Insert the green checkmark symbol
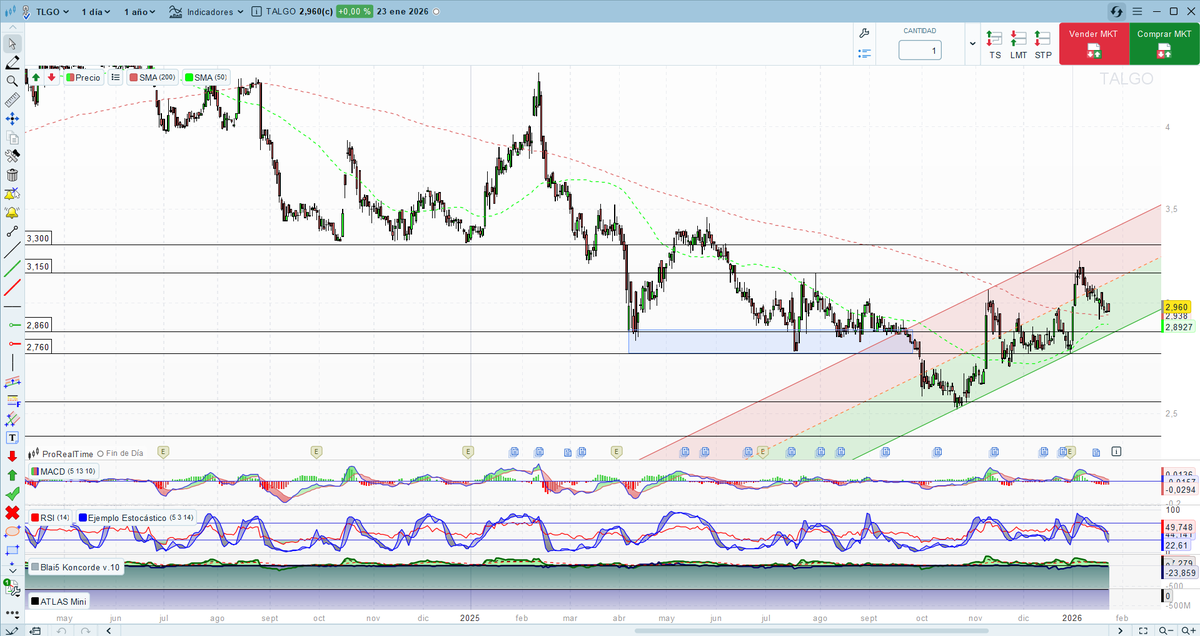The image size is (1200, 636). [12, 494]
